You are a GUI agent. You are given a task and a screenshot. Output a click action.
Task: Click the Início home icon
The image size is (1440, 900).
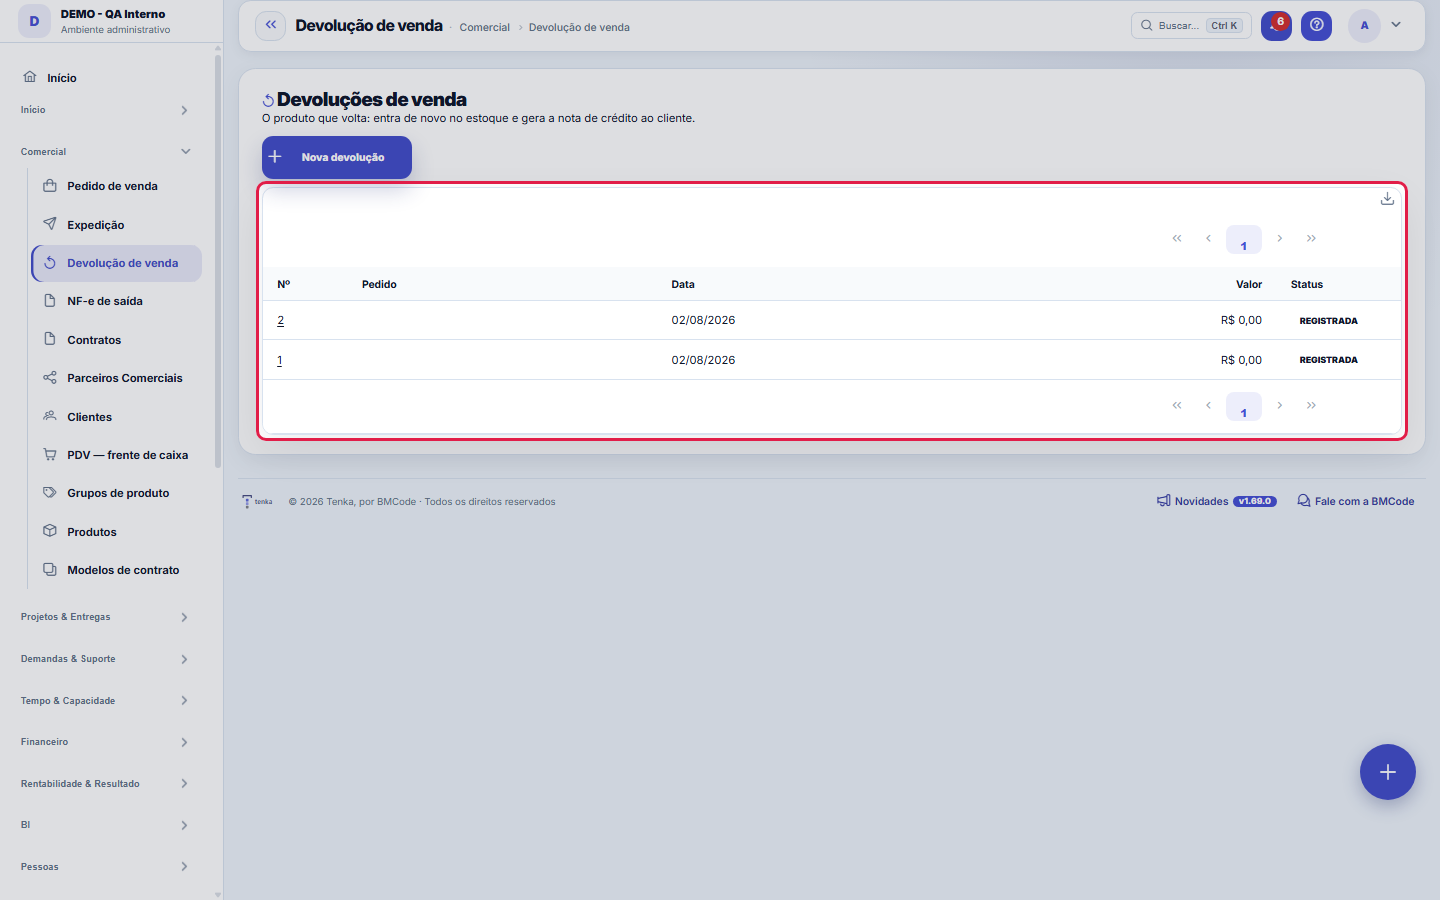tap(30, 77)
